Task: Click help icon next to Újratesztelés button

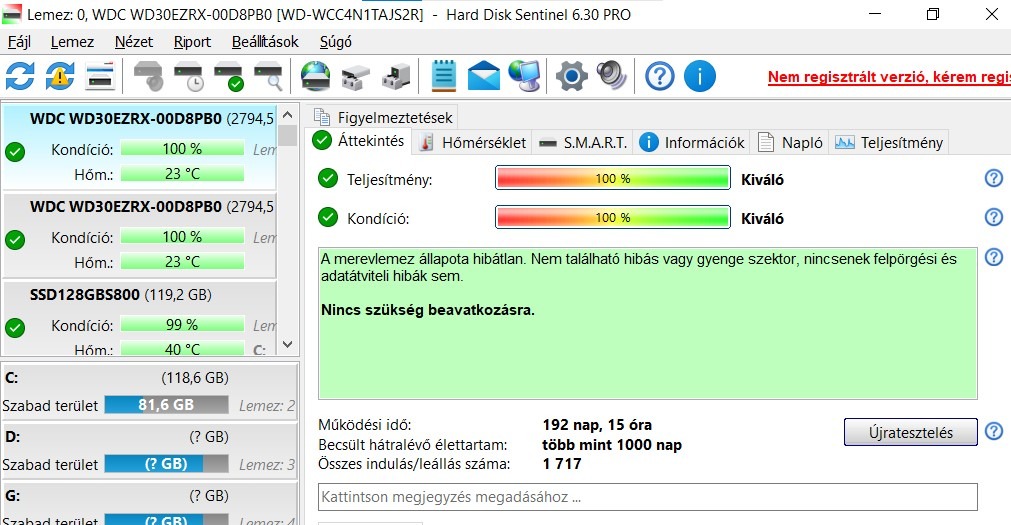Action: [994, 431]
